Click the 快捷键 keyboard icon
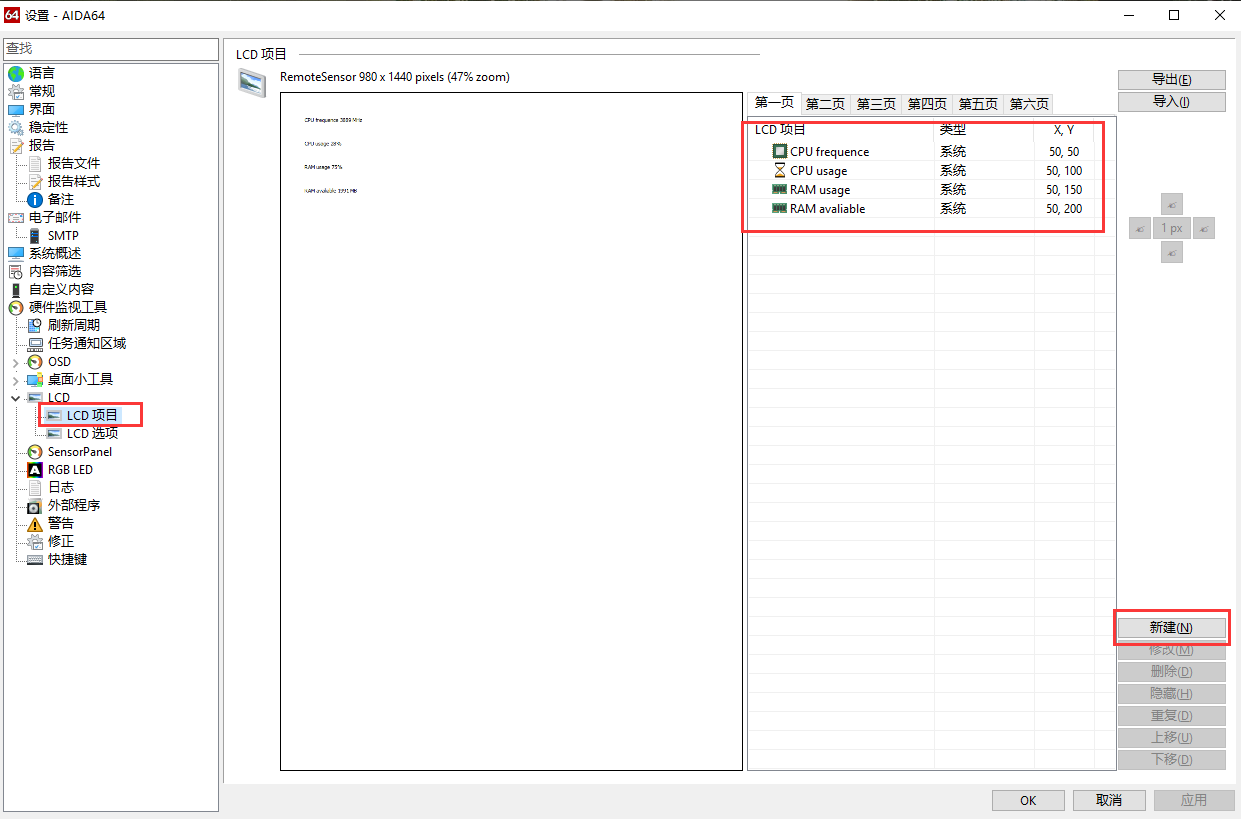Viewport: 1241px width, 819px height. point(35,559)
